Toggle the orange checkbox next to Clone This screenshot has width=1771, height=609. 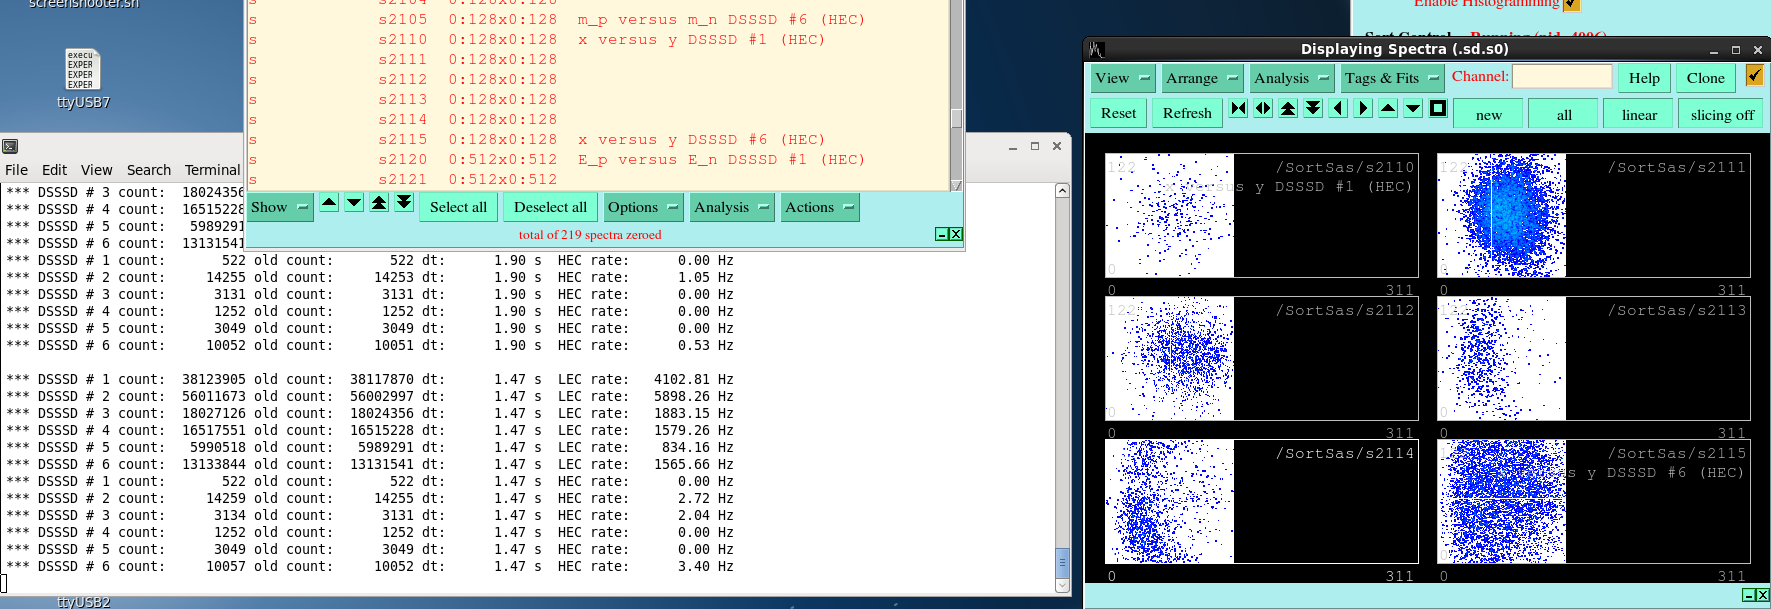tap(1754, 76)
